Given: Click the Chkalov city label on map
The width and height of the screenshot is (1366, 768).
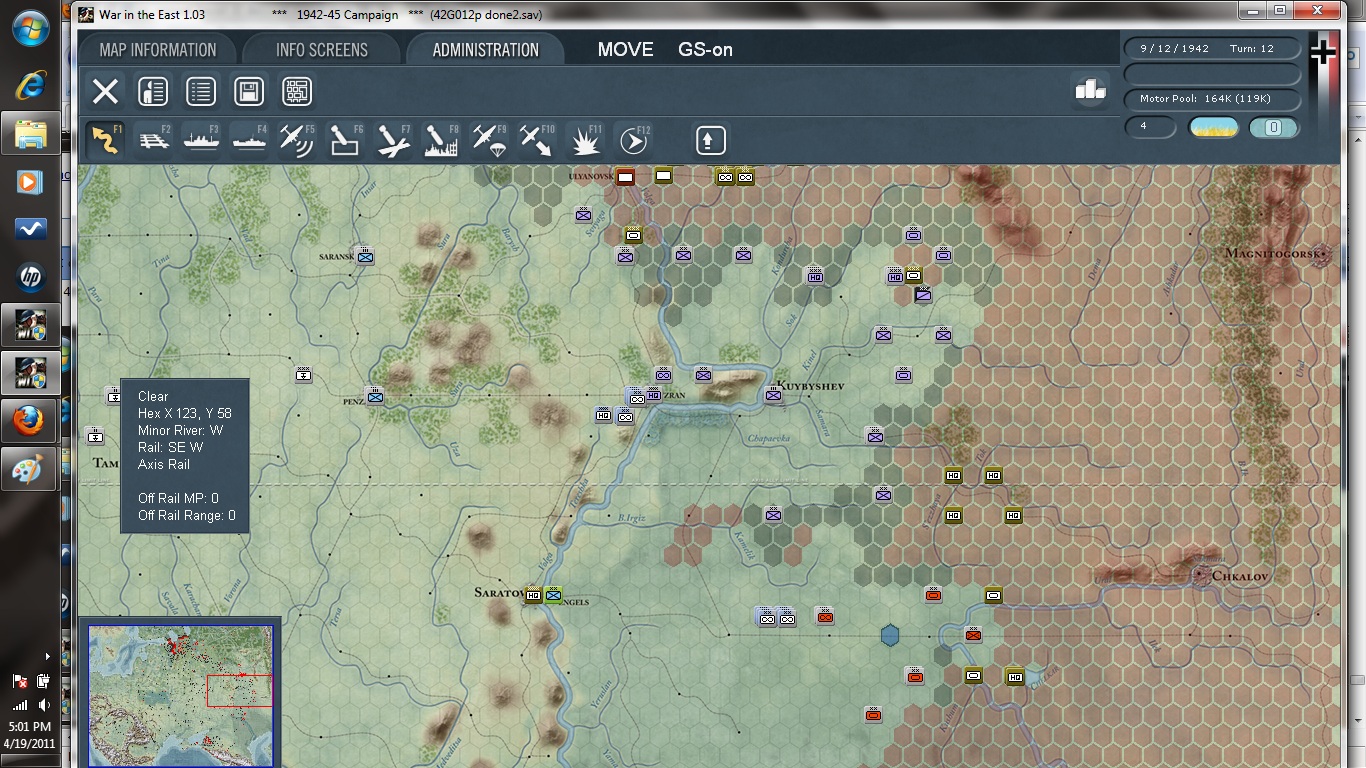Looking at the screenshot, I should click(1239, 576).
